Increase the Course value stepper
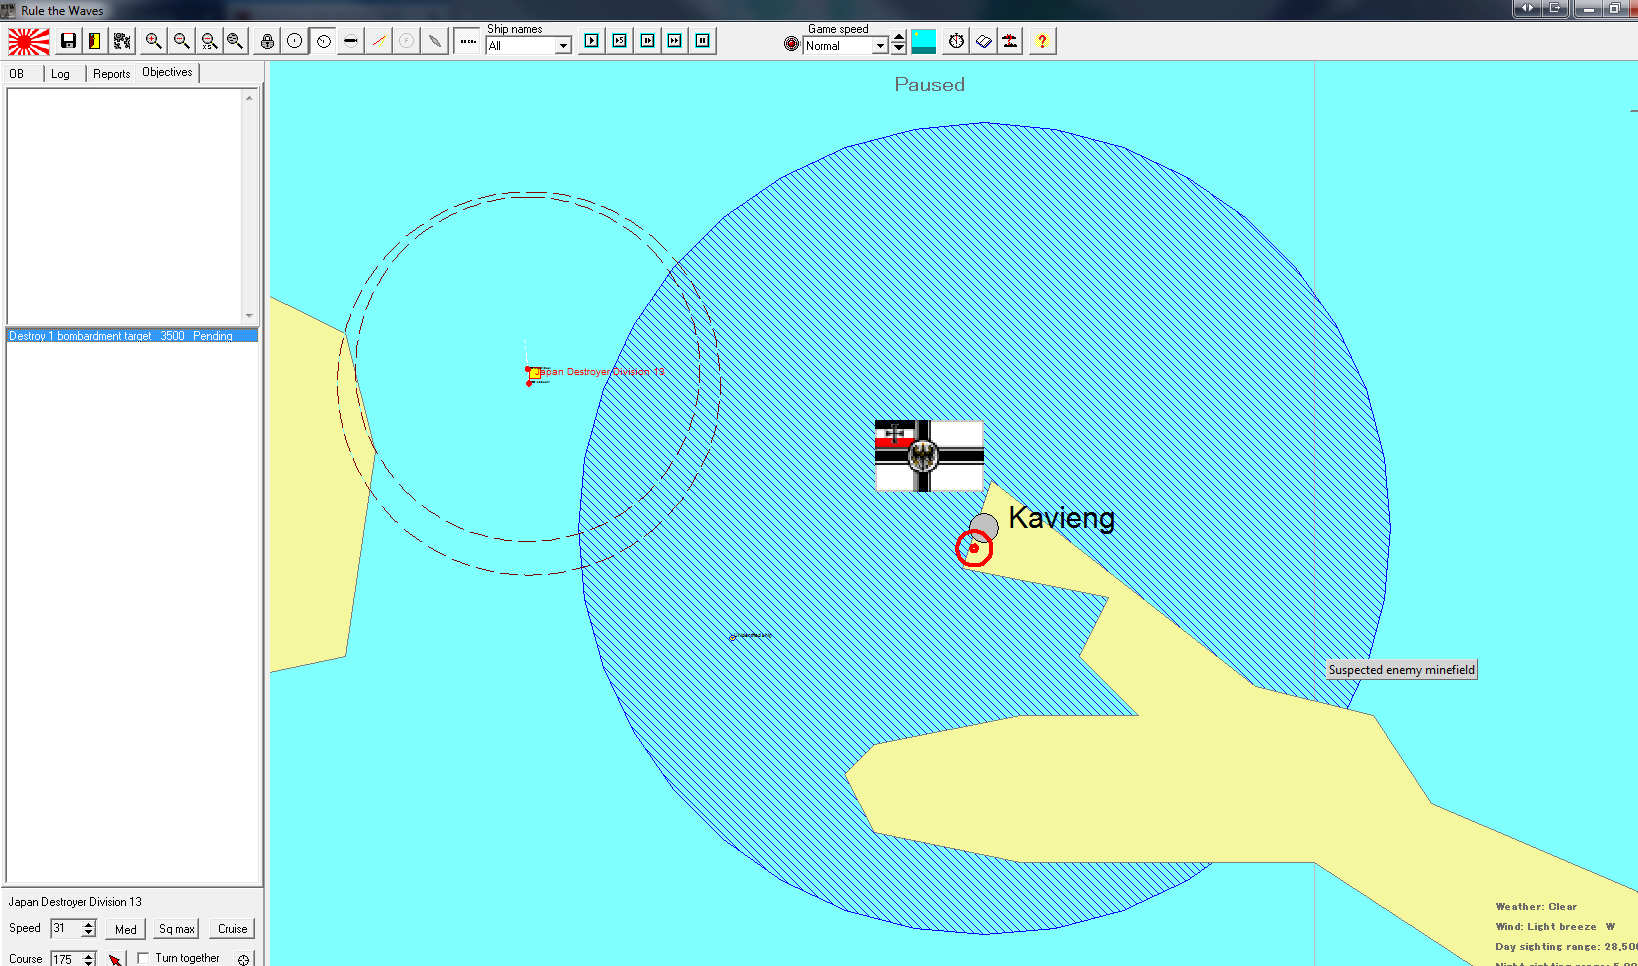 (x=89, y=955)
